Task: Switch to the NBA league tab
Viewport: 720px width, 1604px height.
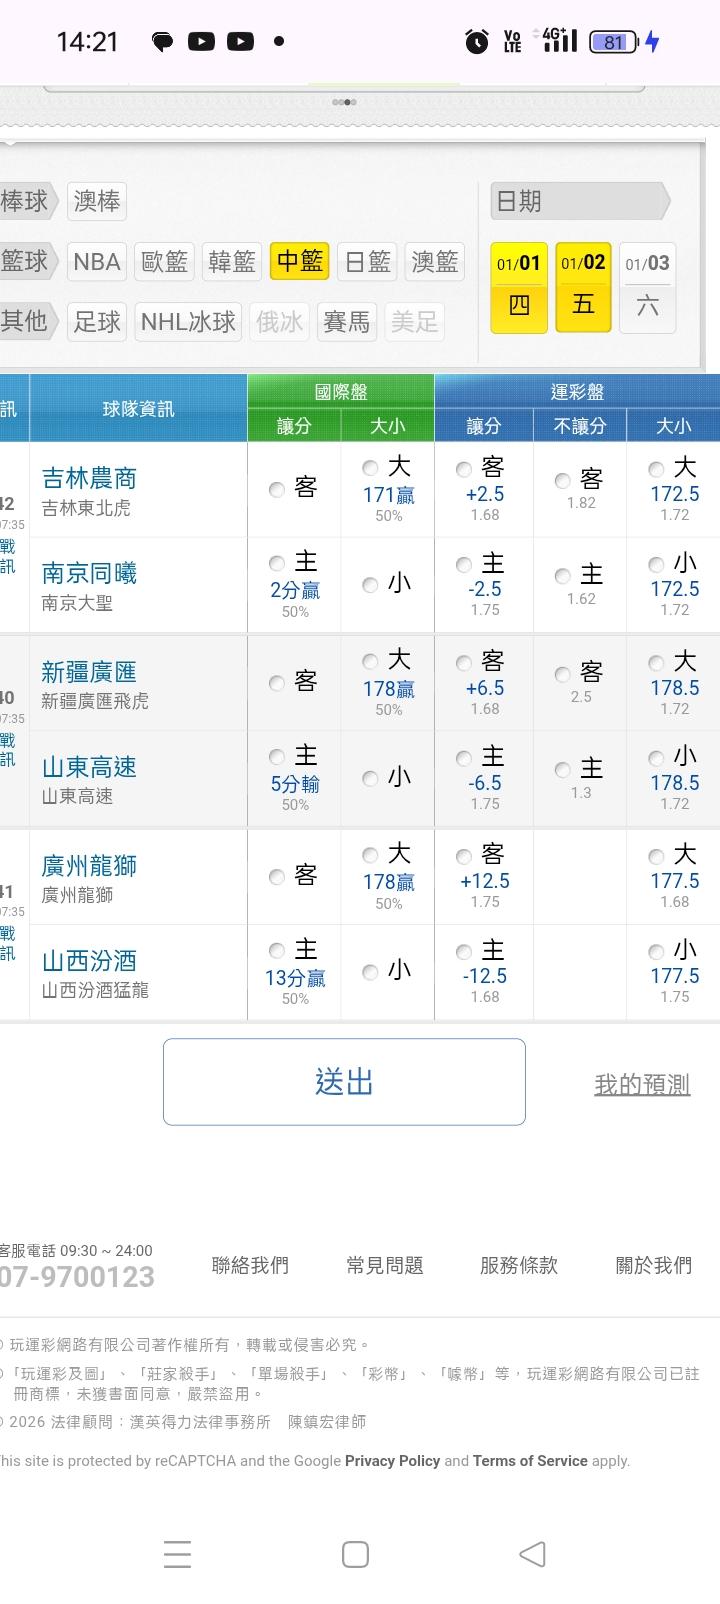Action: coord(97,262)
